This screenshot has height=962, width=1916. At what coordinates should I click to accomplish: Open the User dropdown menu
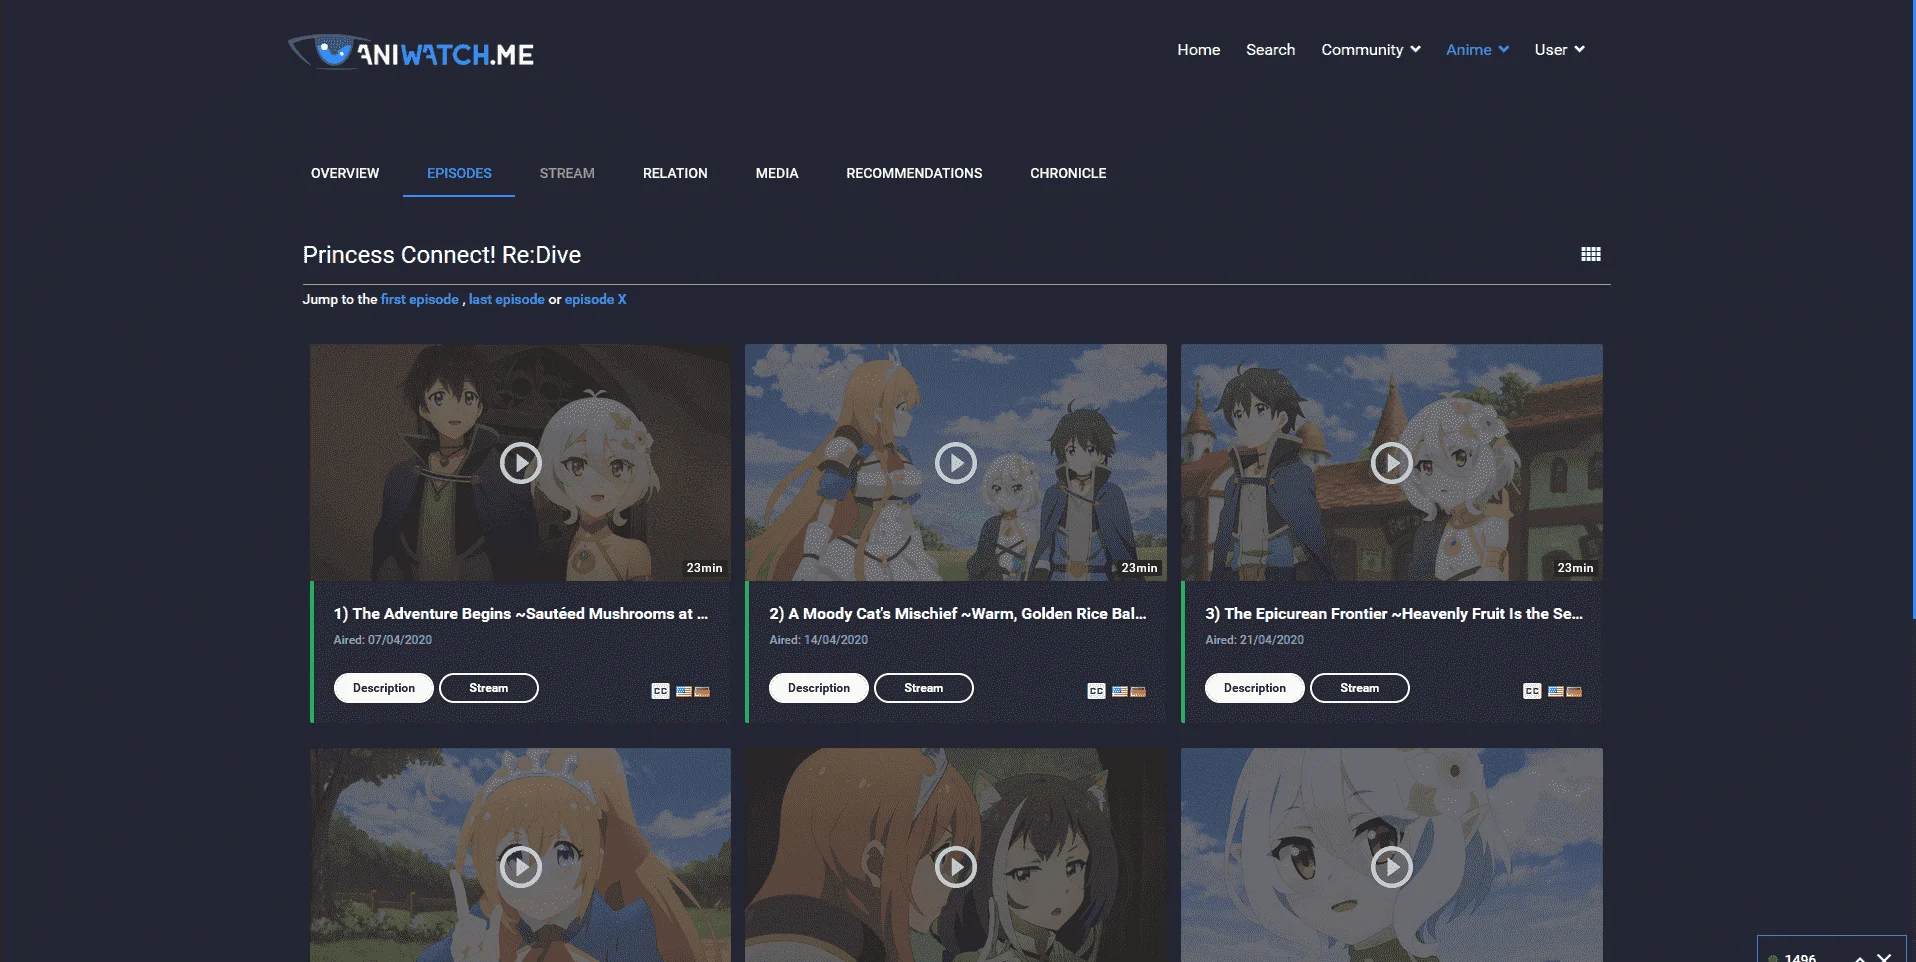[x=1560, y=50]
